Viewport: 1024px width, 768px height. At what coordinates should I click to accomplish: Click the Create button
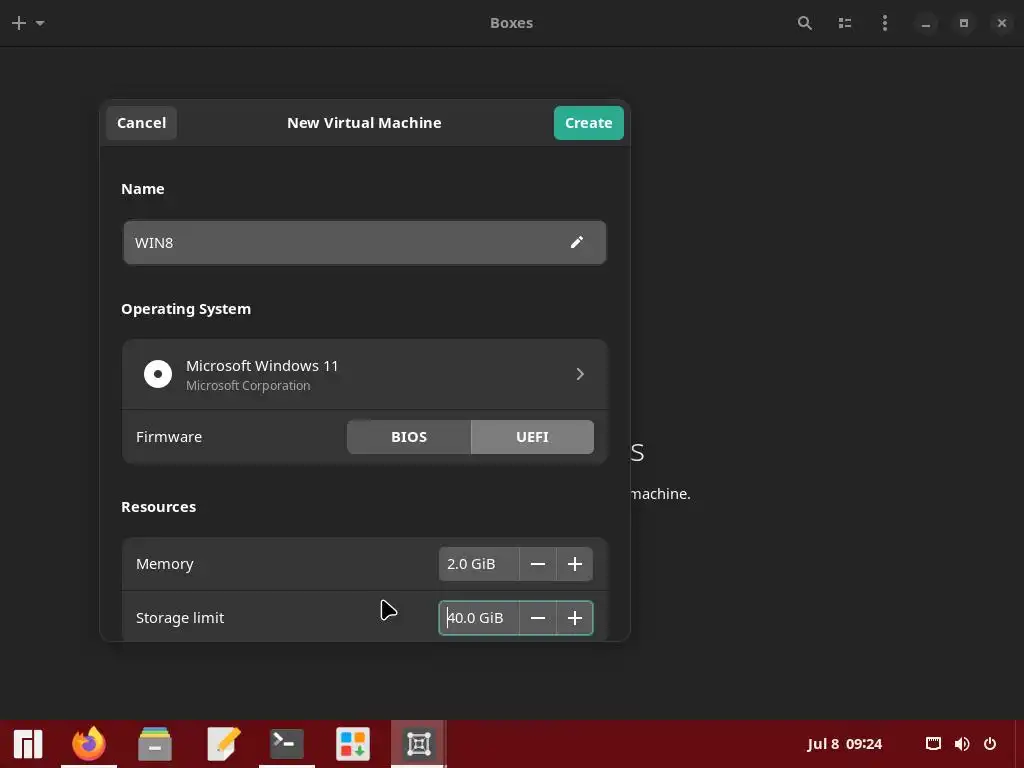(x=588, y=123)
